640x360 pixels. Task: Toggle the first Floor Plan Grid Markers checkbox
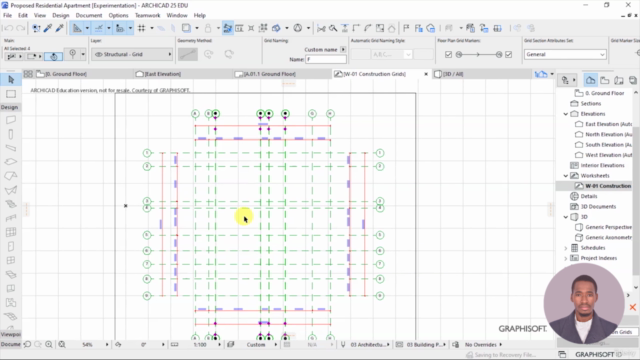[448, 54]
